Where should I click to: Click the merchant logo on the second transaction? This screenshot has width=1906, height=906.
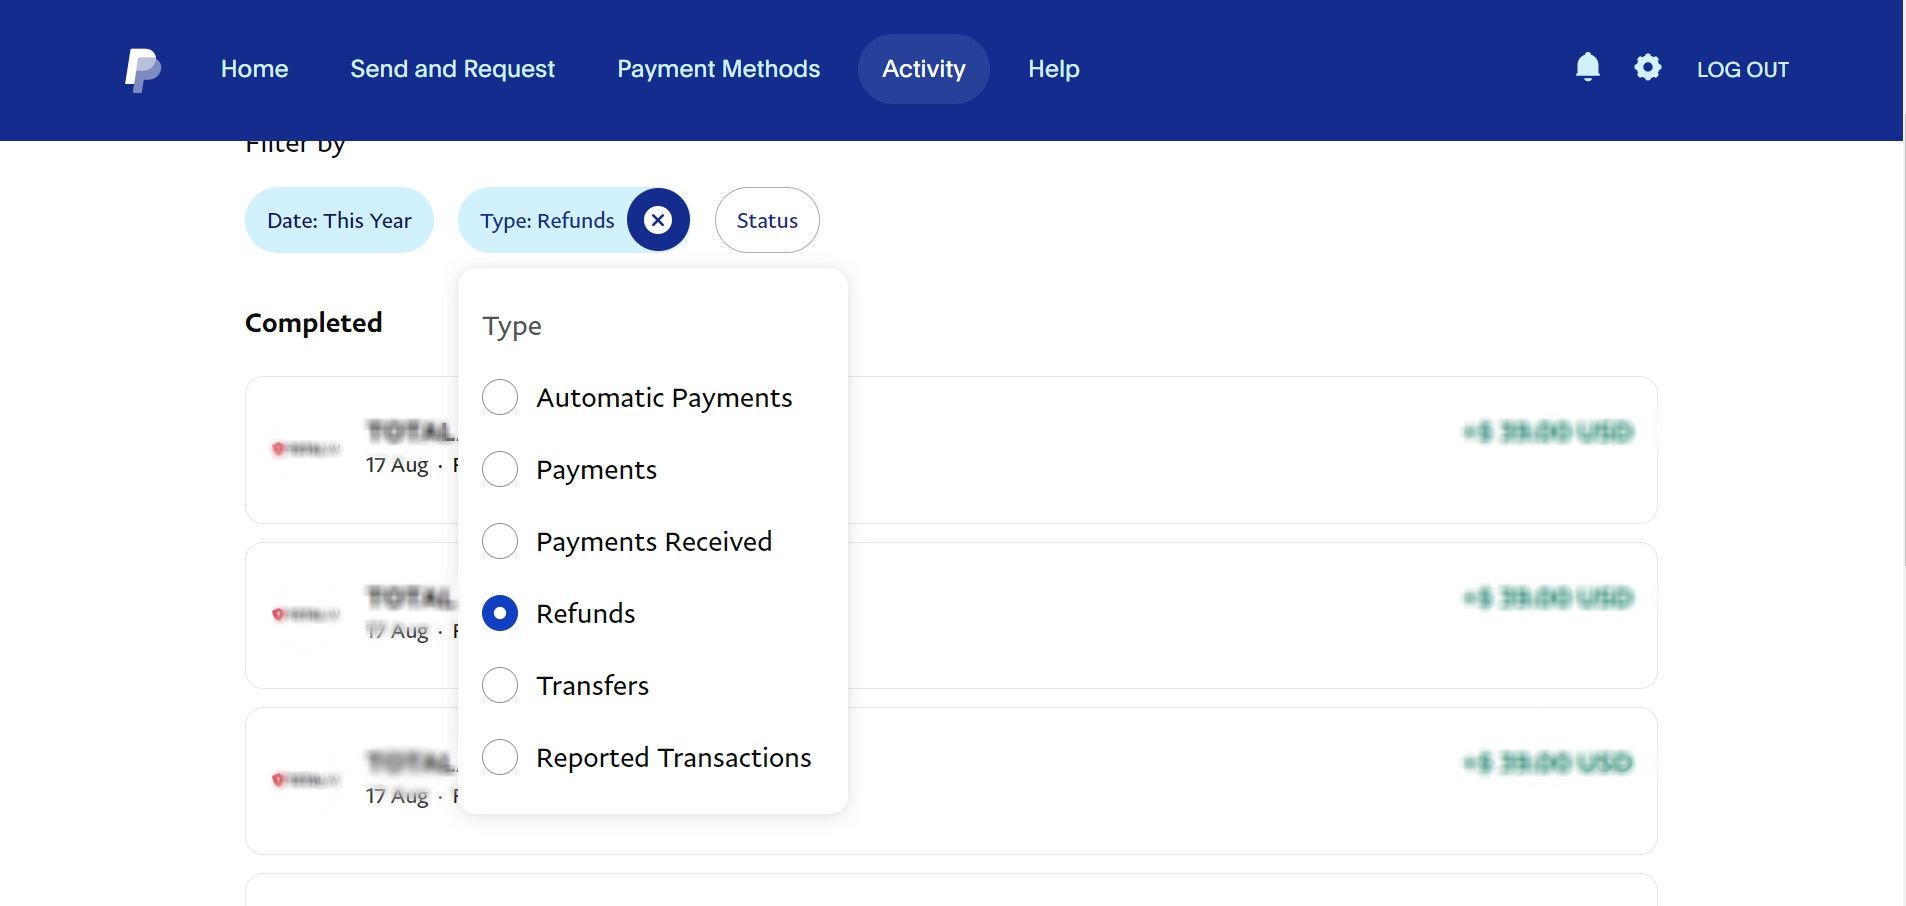click(305, 613)
